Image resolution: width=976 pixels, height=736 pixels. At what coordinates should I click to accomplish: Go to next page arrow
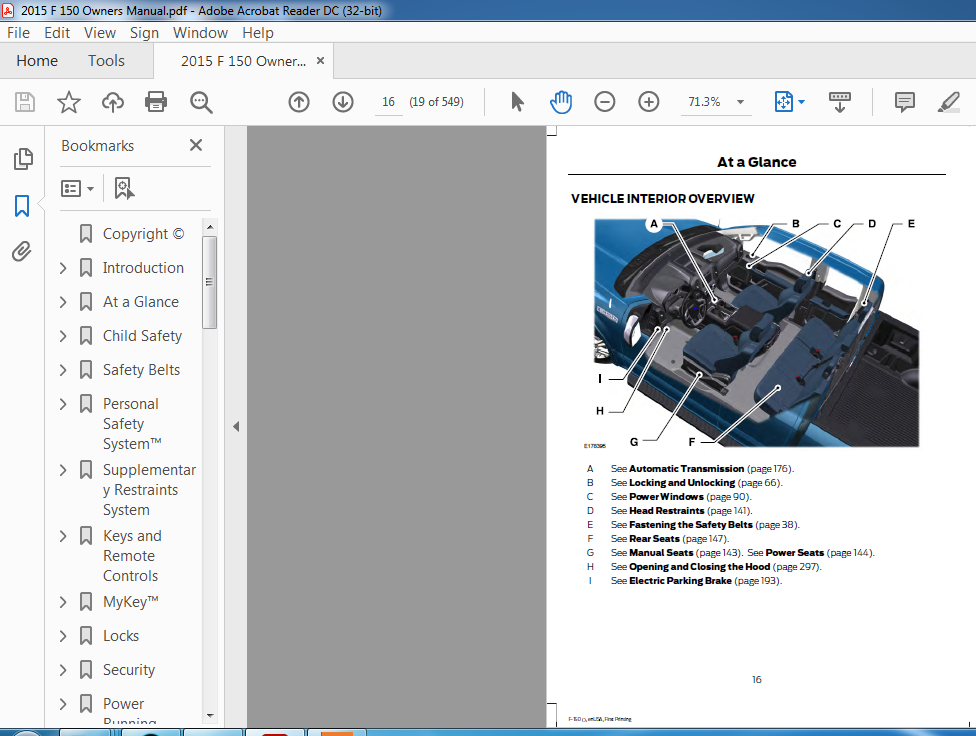click(x=343, y=101)
